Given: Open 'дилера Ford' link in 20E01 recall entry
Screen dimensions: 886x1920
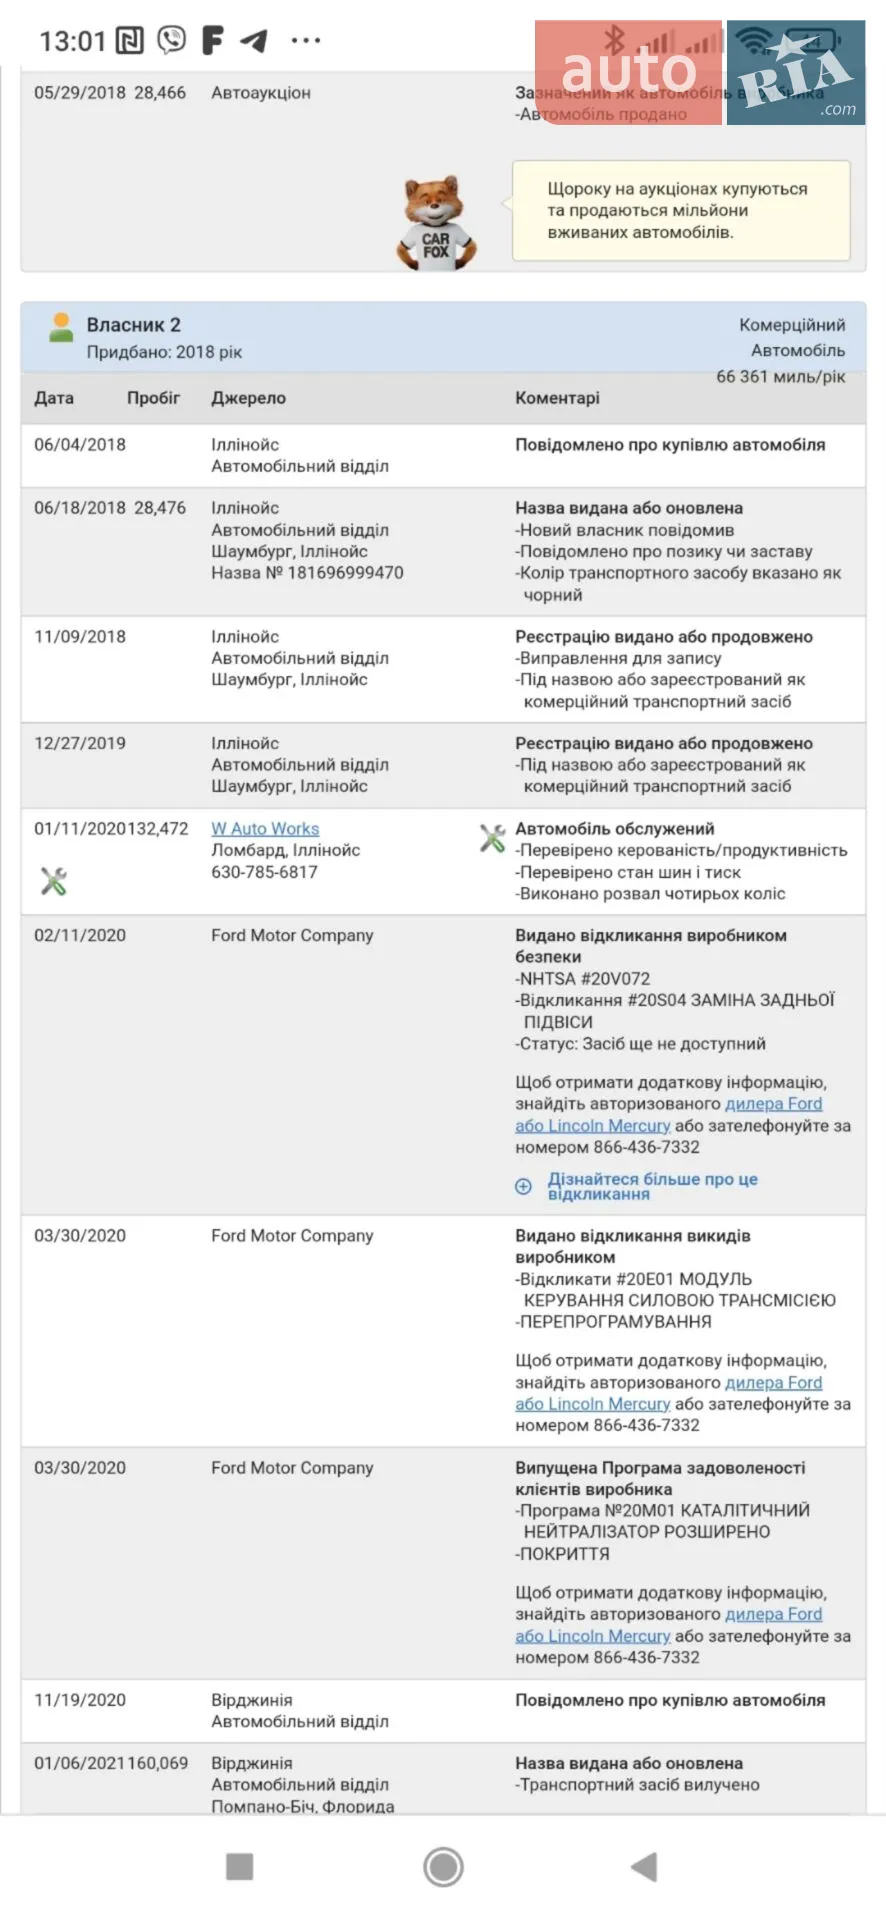Looking at the screenshot, I should coord(773,1382).
